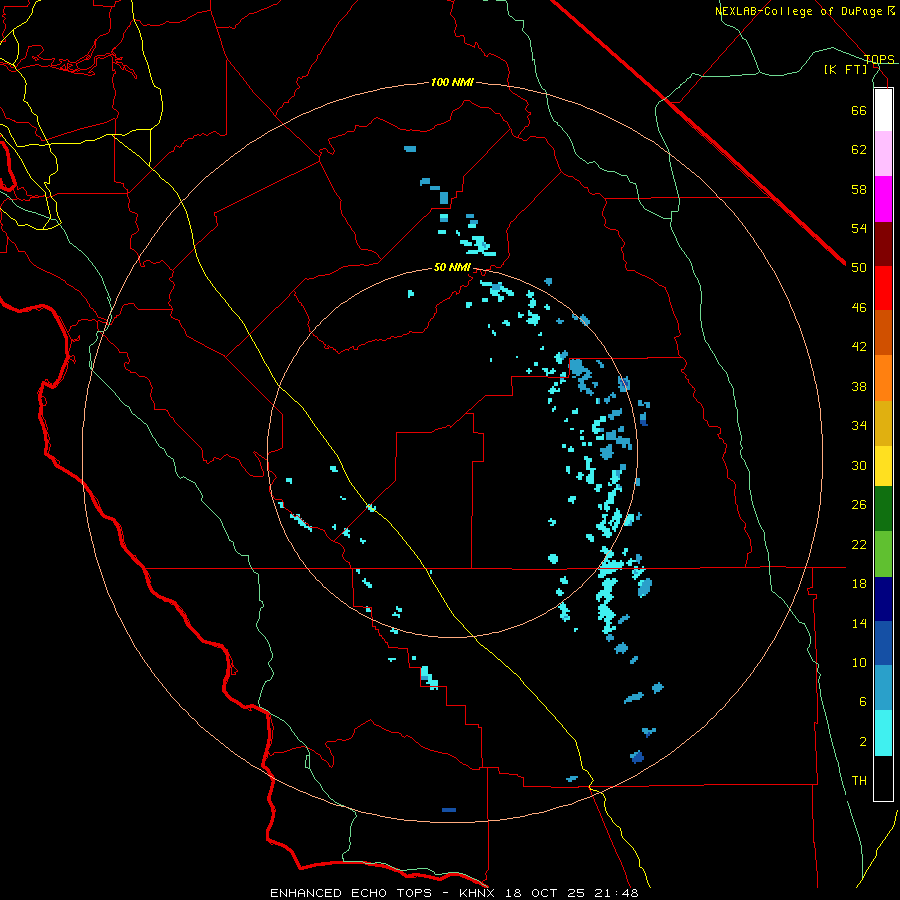Click the '14' scale value
The image size is (900, 900).
tap(859, 623)
